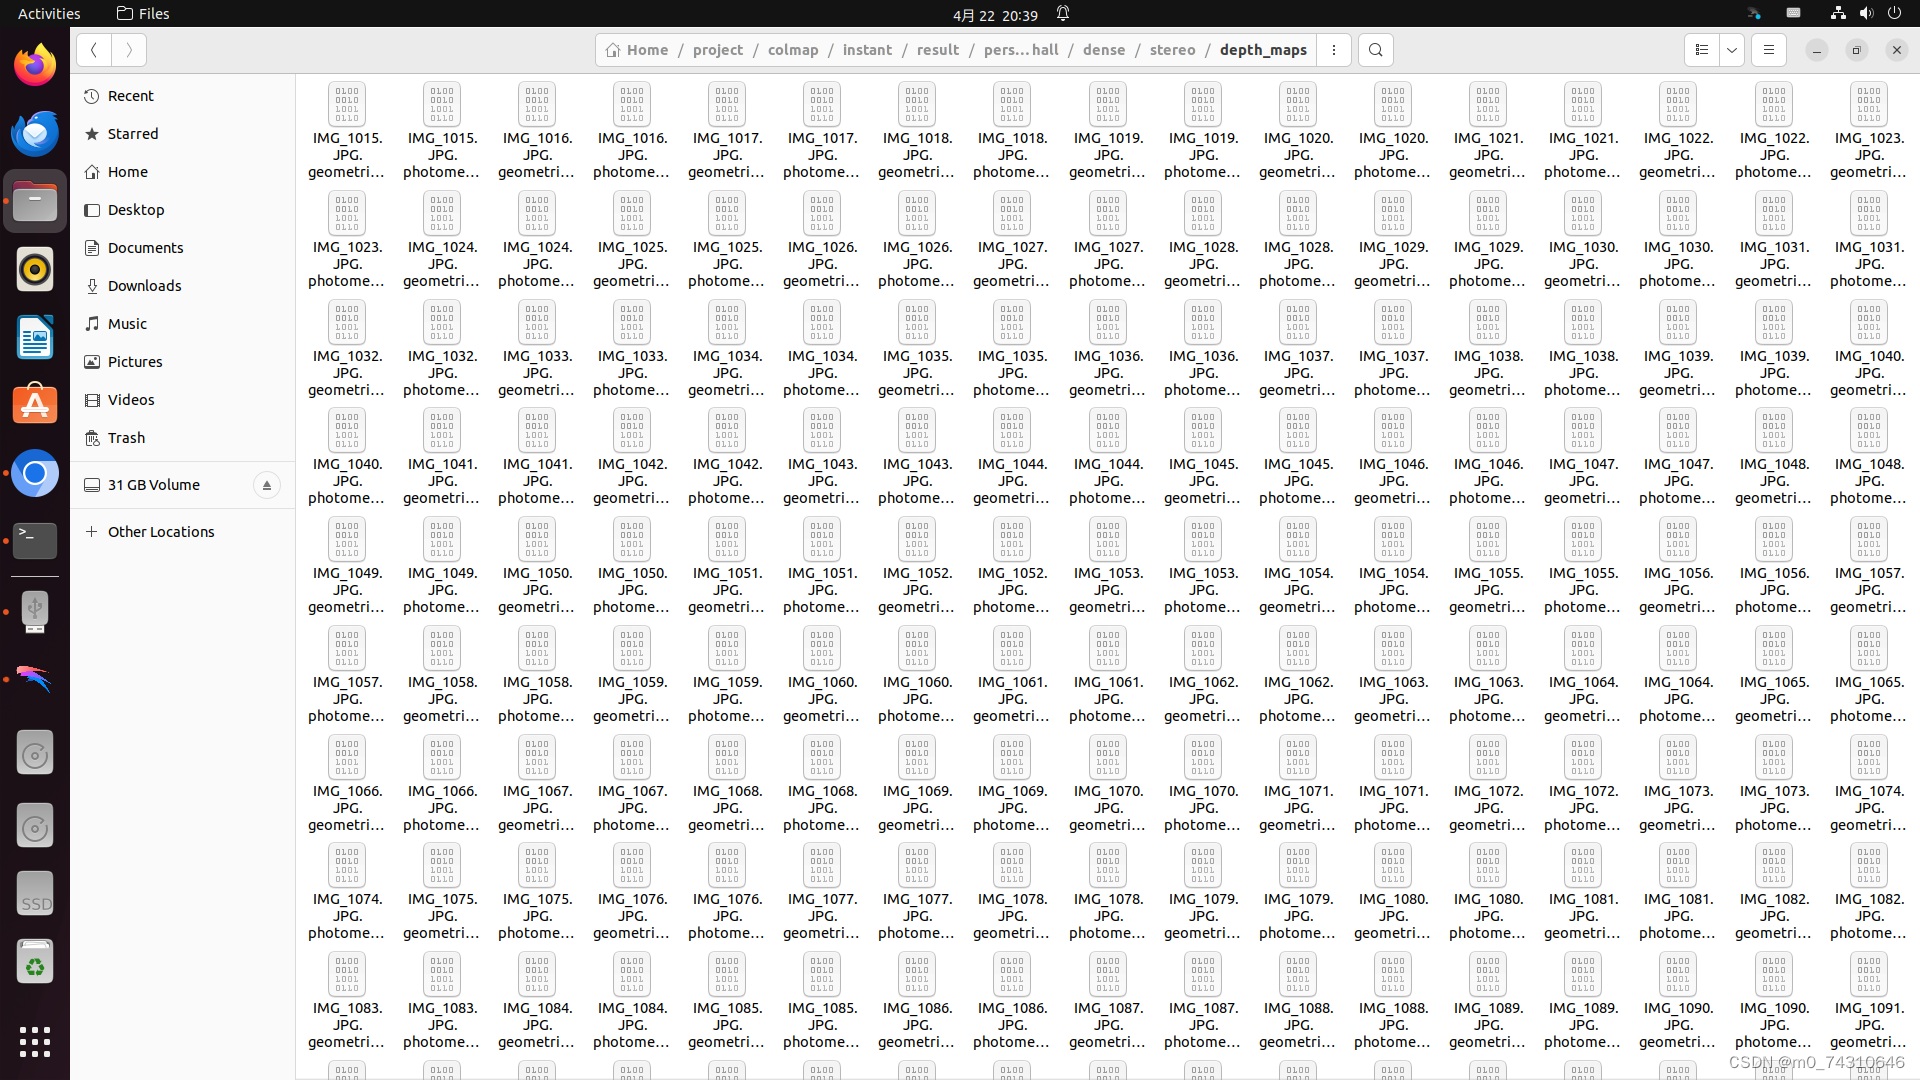Launch Thunderbird mail from the dock

(35, 133)
